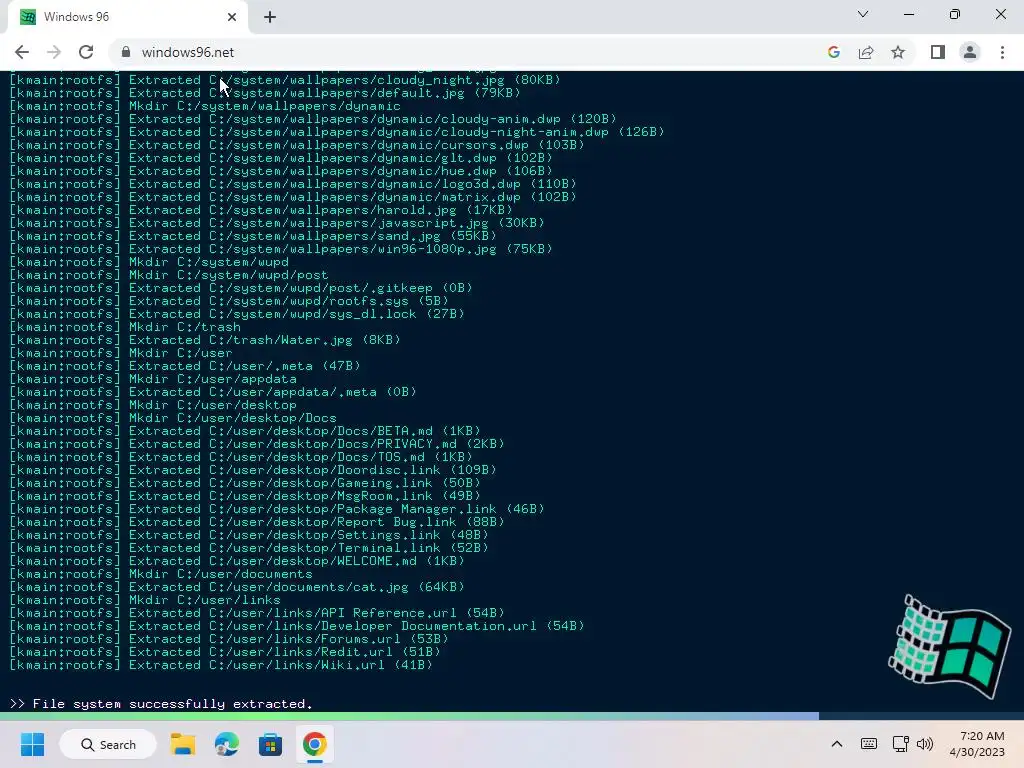
Task: Click the Doordisc.link (109B) line
Action: point(253,470)
